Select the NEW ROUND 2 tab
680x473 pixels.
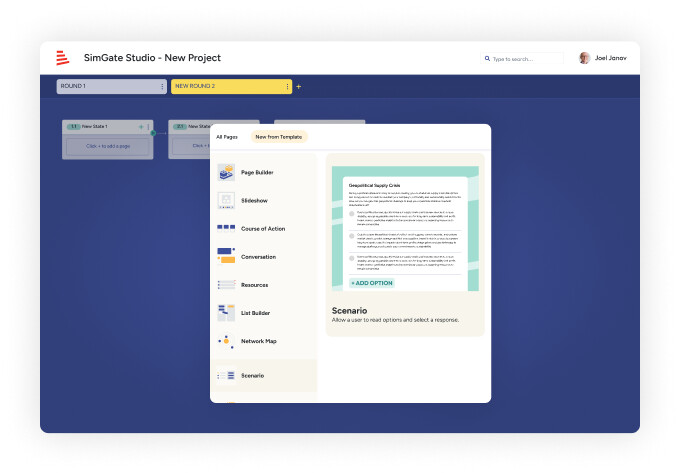coord(231,86)
